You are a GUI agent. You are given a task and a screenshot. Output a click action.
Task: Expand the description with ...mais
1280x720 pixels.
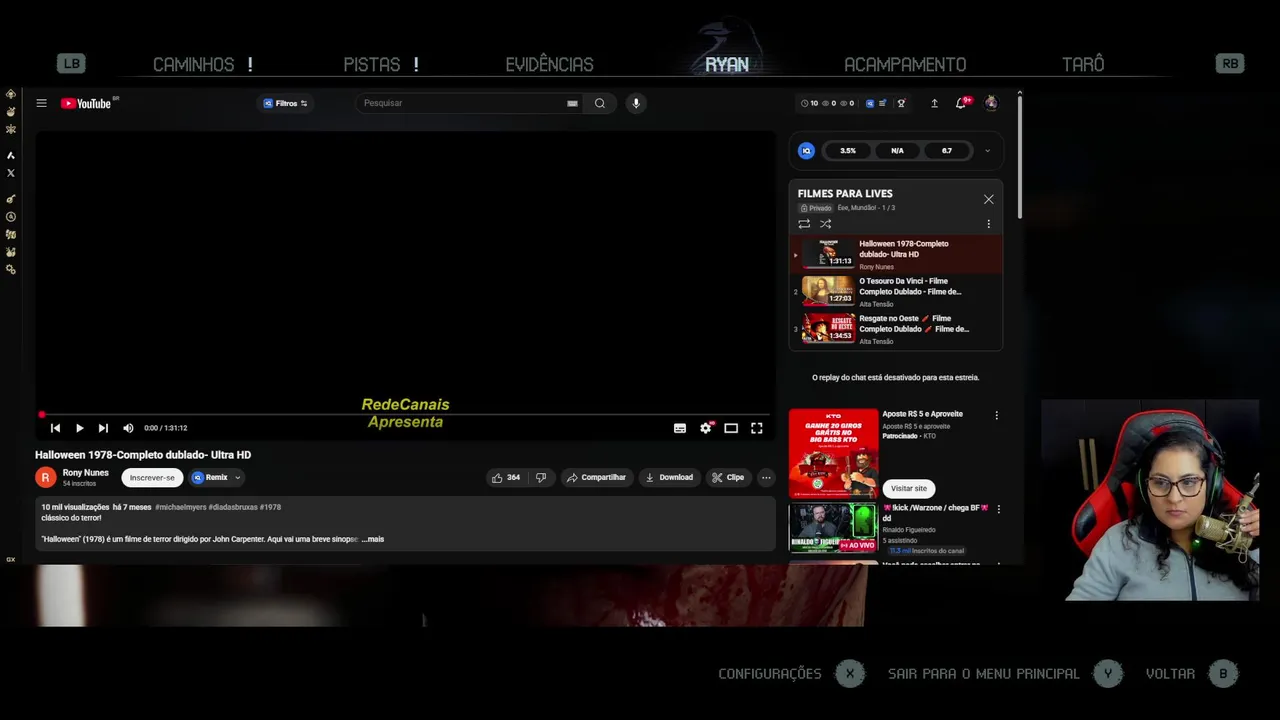click(373, 539)
